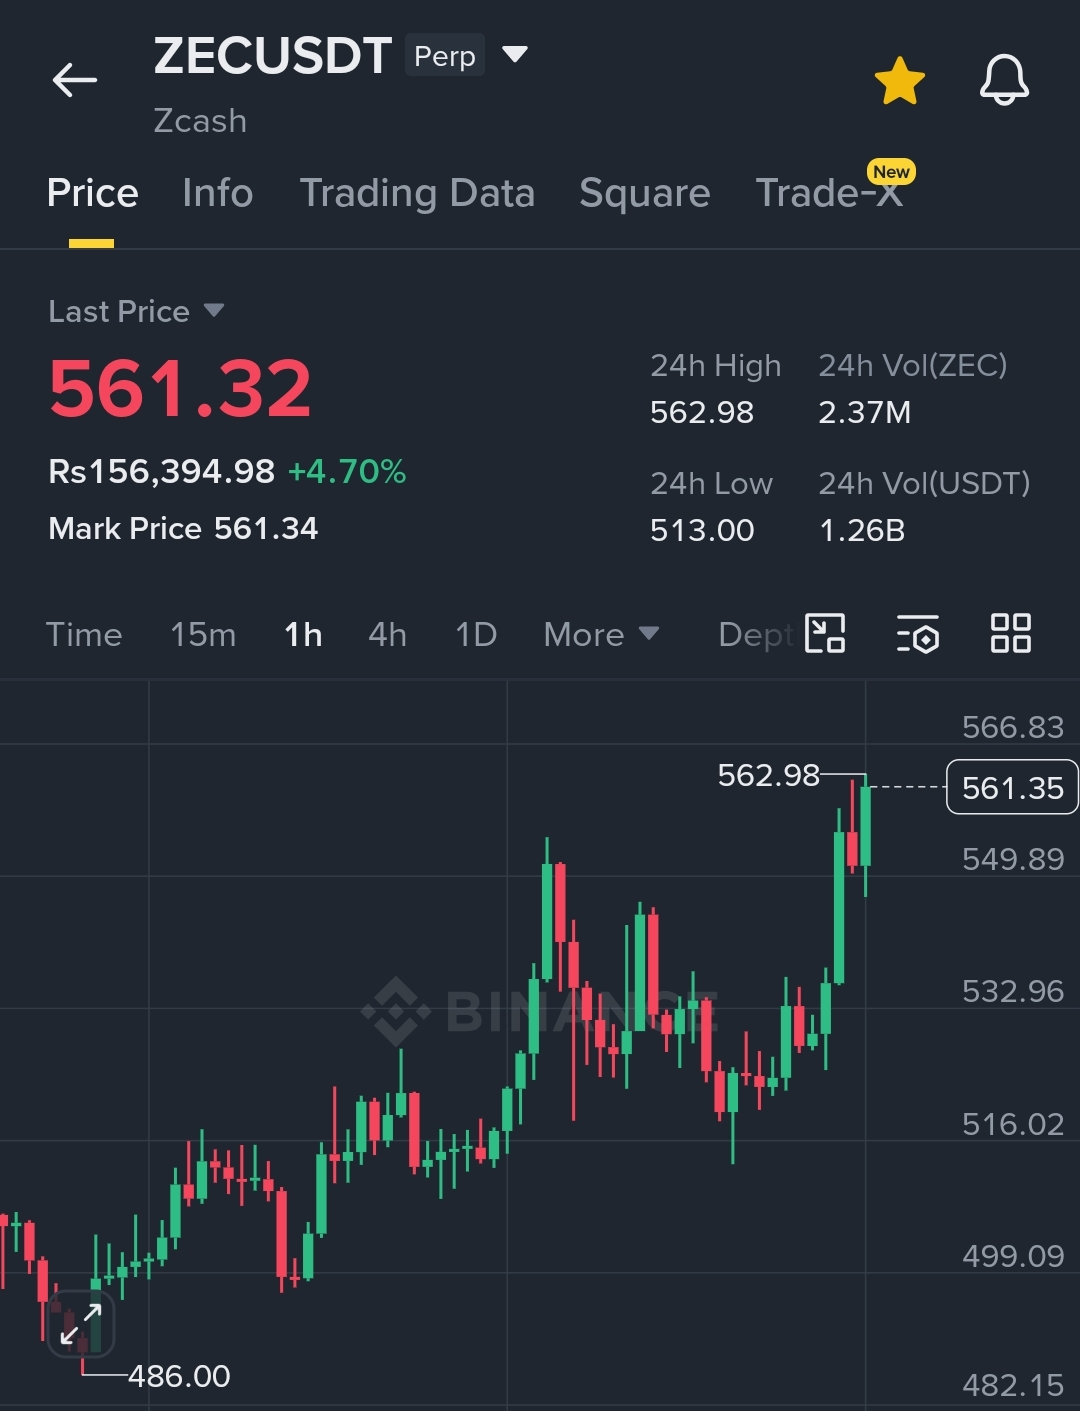Open the Square tab
Image resolution: width=1080 pixels, height=1411 pixels.
[645, 193]
